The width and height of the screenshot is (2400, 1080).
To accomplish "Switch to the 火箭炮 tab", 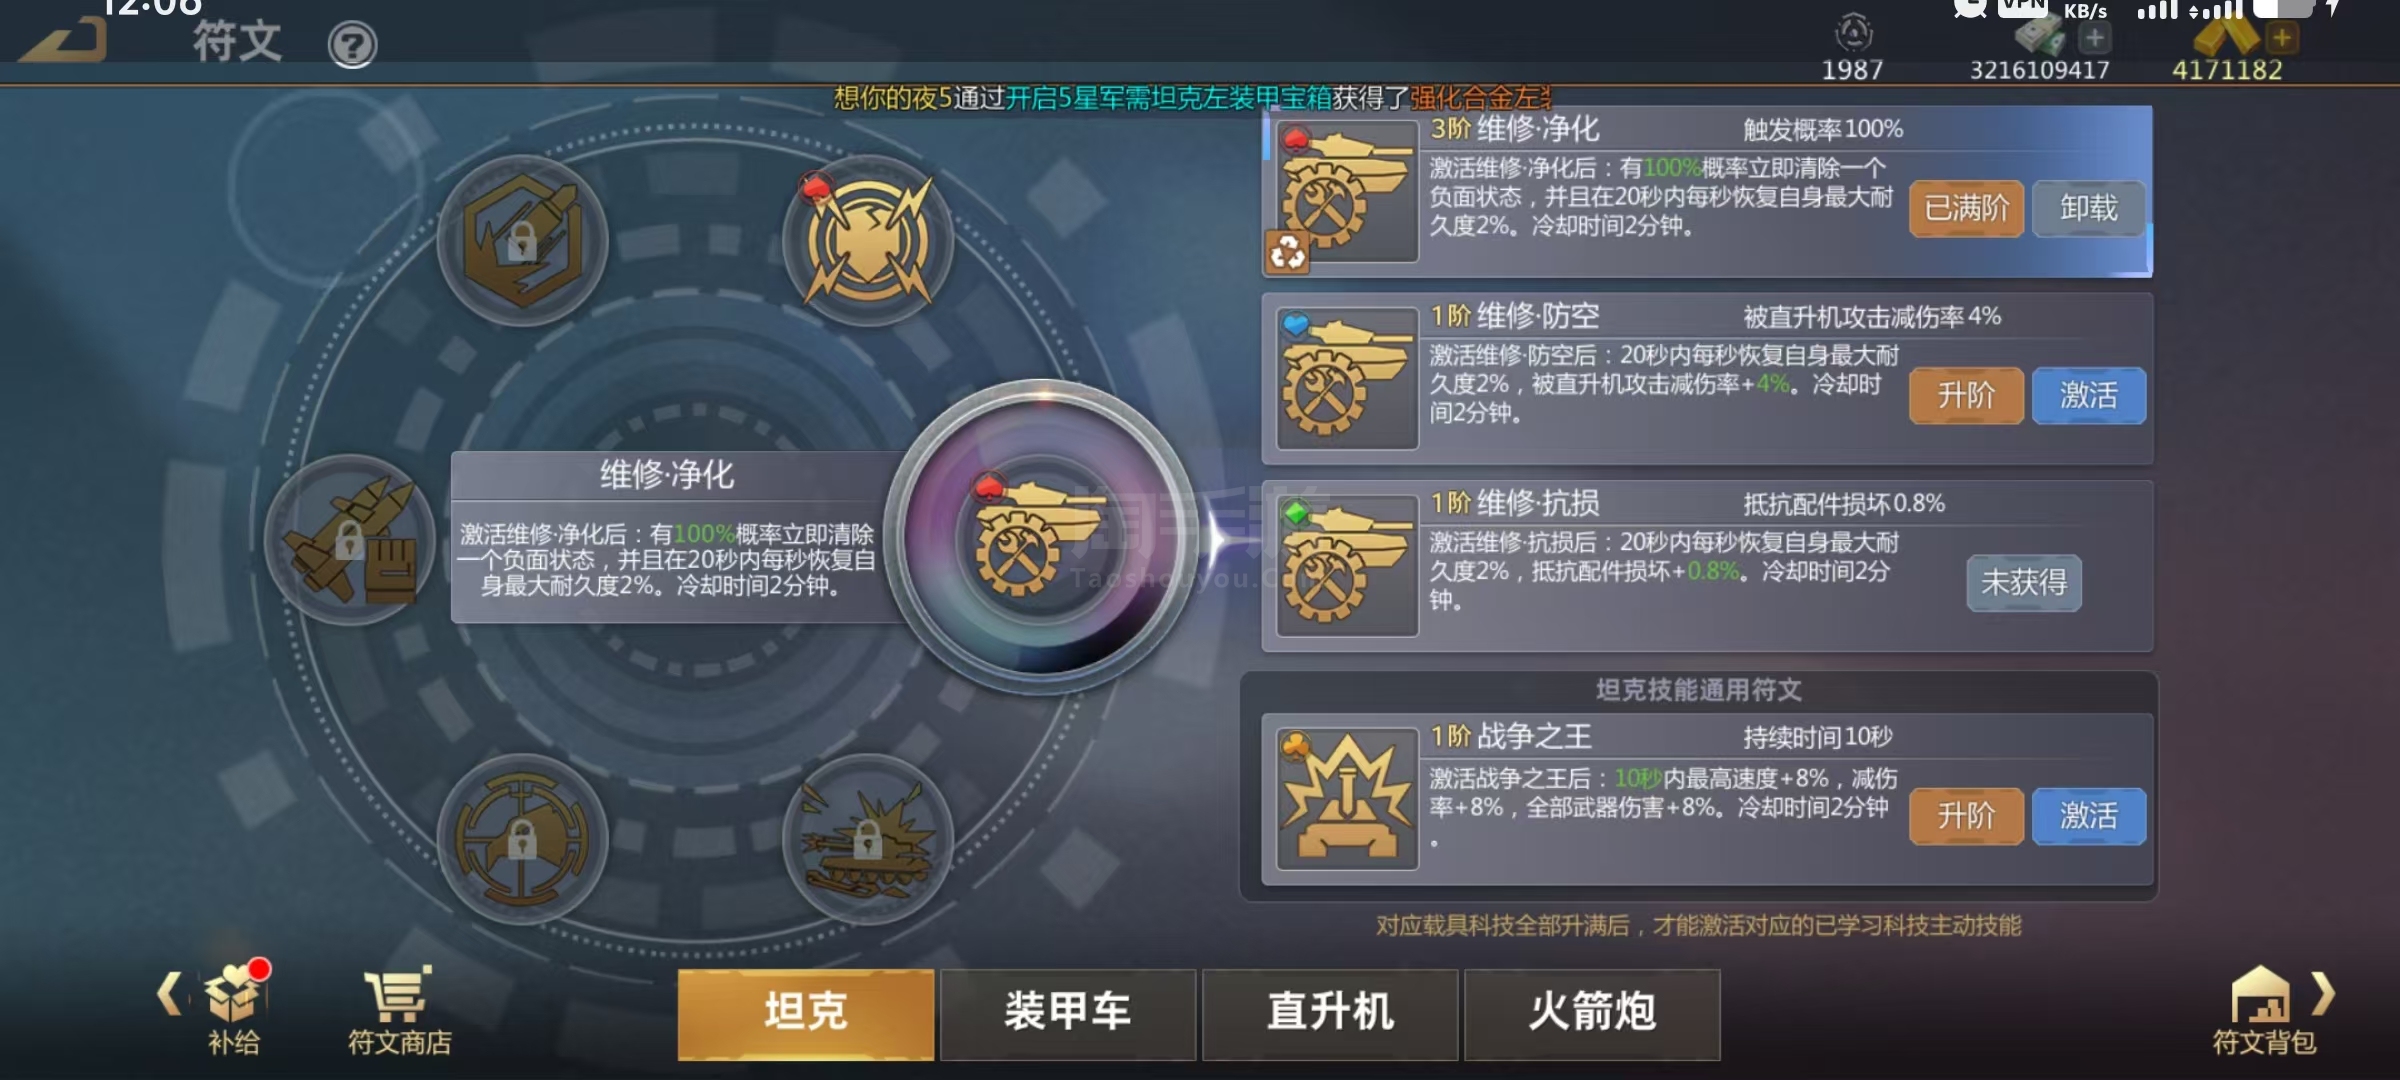I will [x=1592, y=1013].
